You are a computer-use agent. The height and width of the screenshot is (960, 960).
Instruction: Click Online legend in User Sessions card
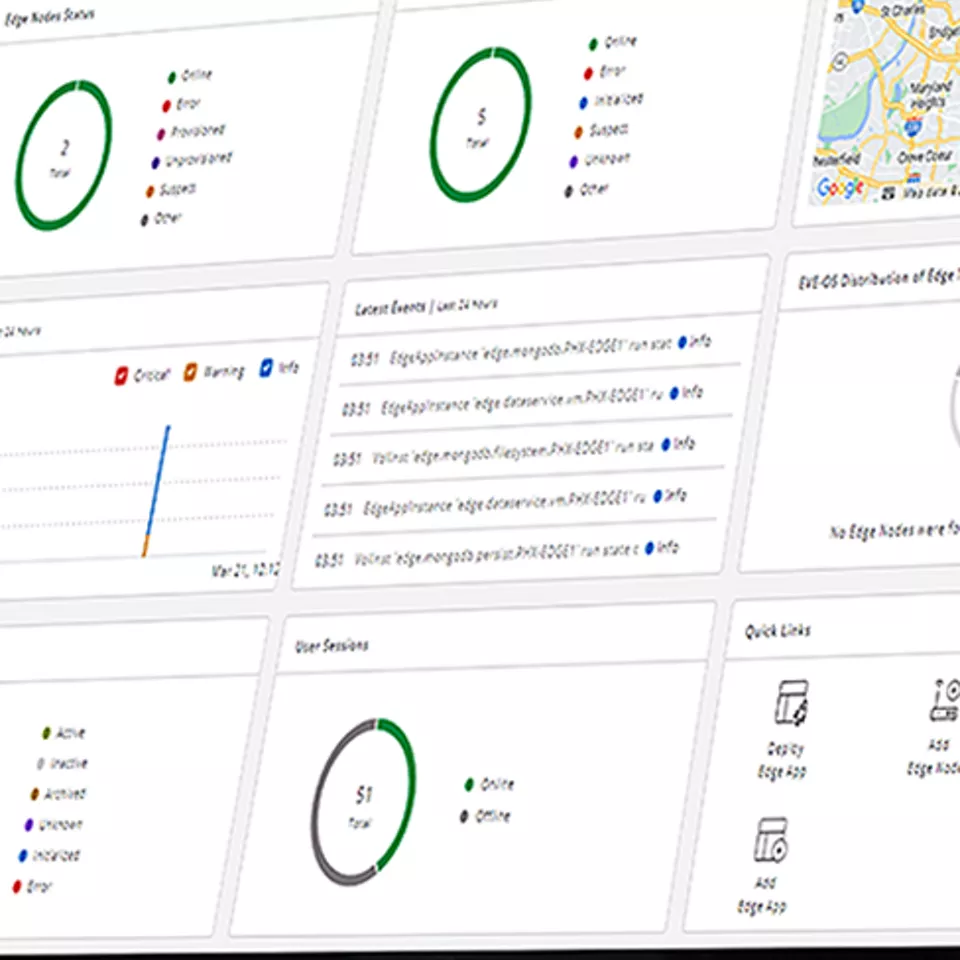(489, 784)
